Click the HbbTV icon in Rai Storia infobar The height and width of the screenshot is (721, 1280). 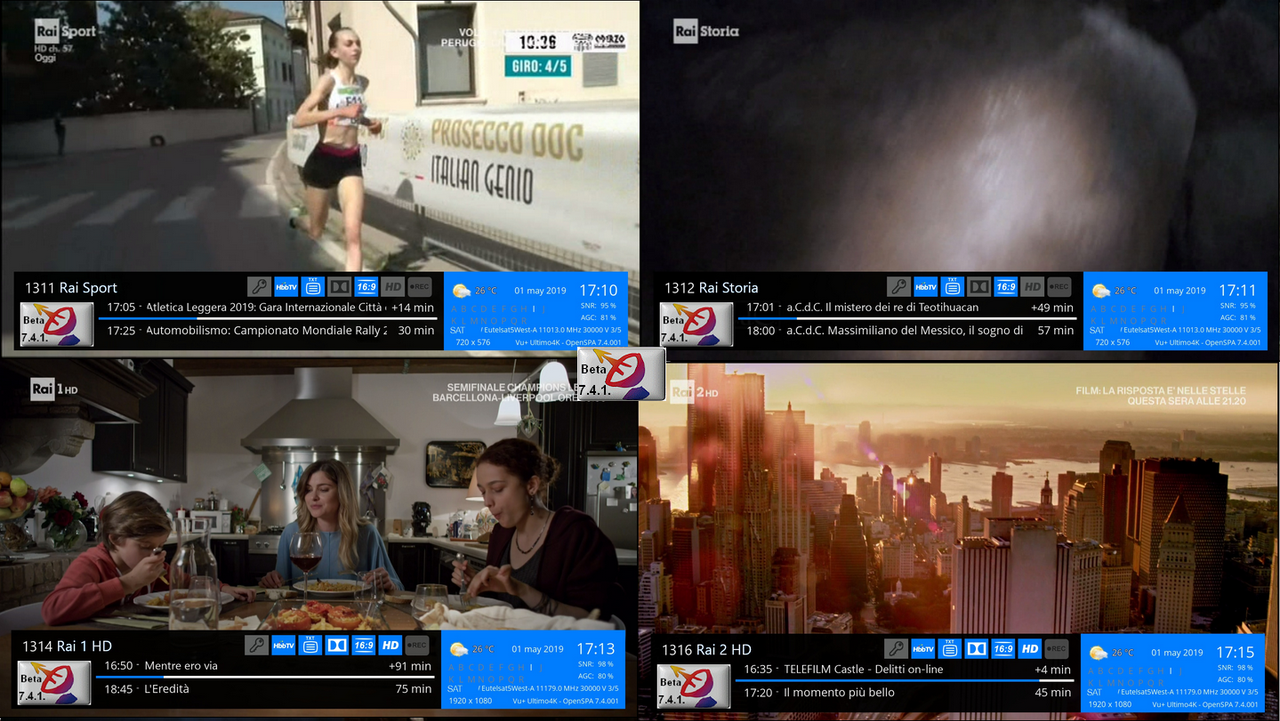point(926,287)
